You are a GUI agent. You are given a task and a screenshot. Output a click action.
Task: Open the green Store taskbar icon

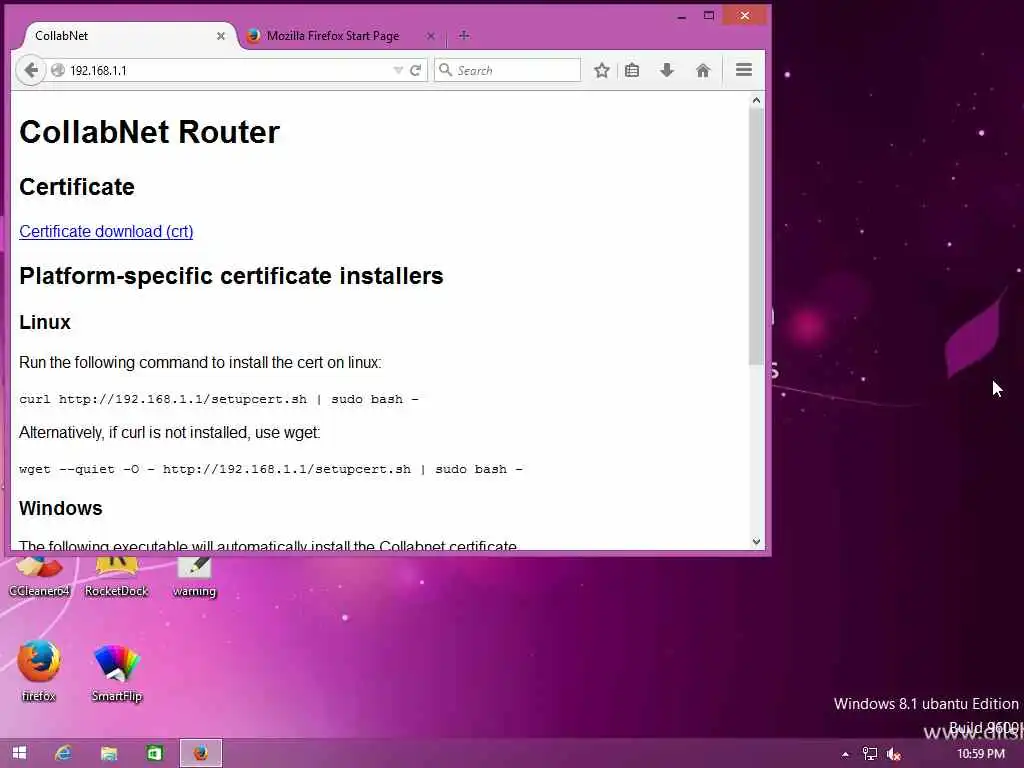tap(155, 753)
